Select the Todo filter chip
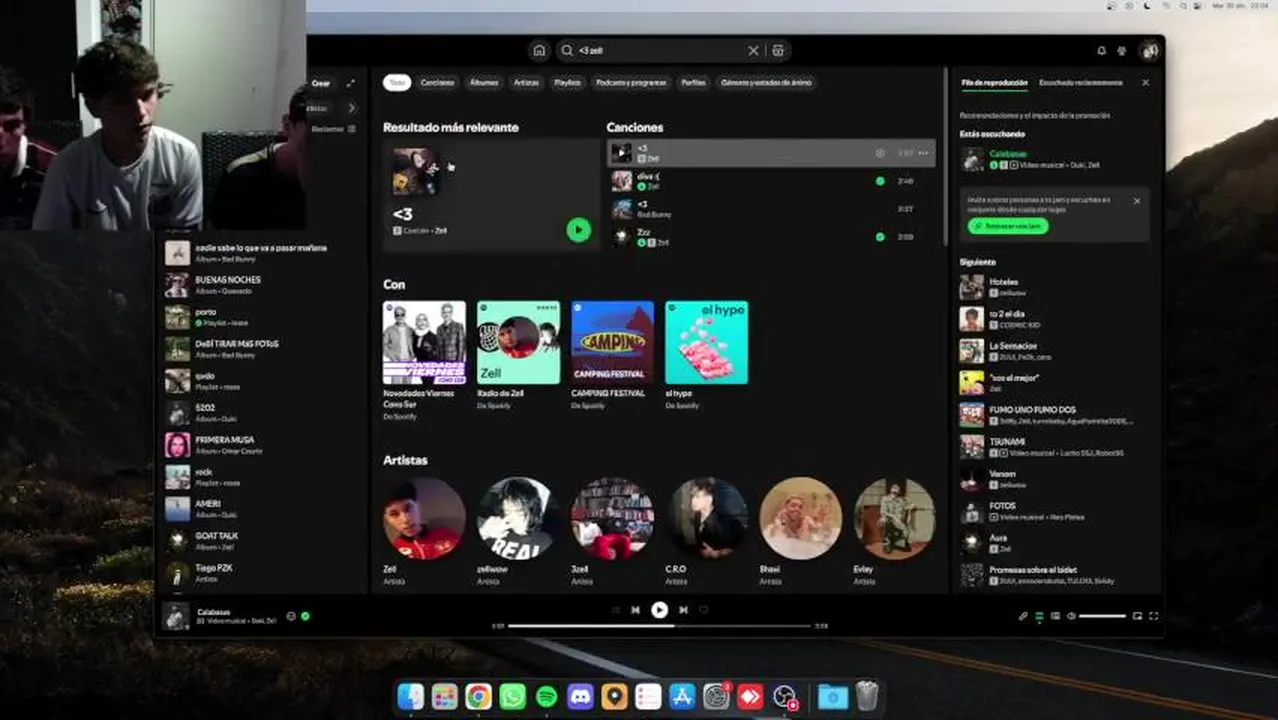Screen dimensions: 1278x720 click(397, 83)
